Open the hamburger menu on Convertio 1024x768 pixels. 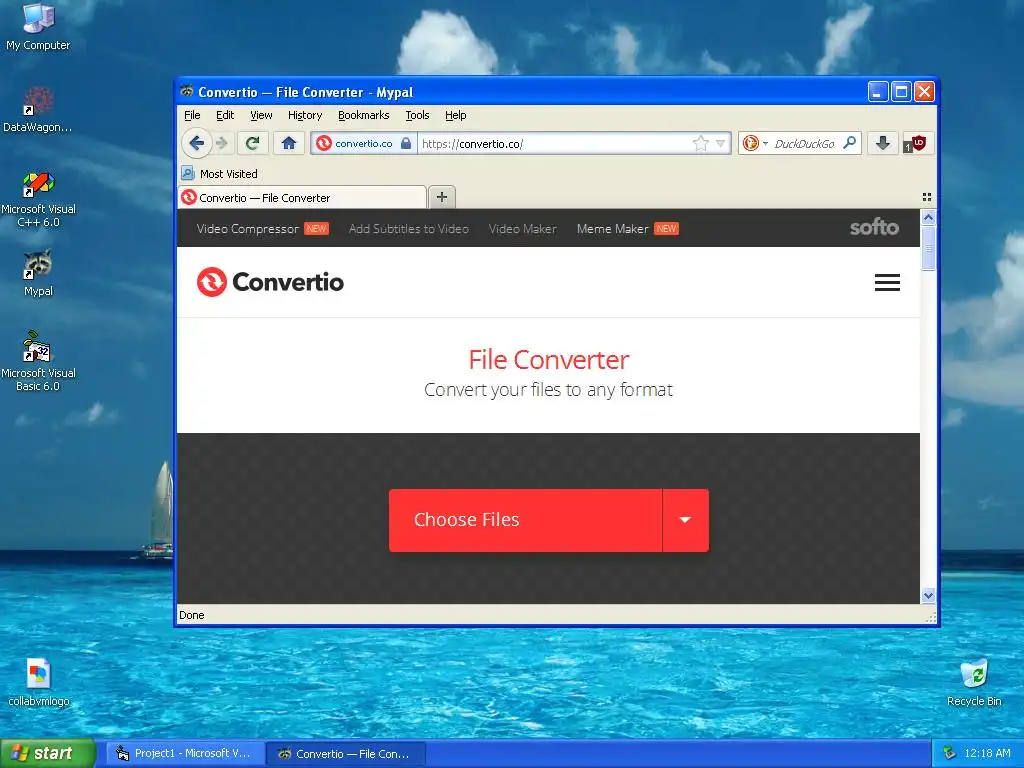coord(887,282)
